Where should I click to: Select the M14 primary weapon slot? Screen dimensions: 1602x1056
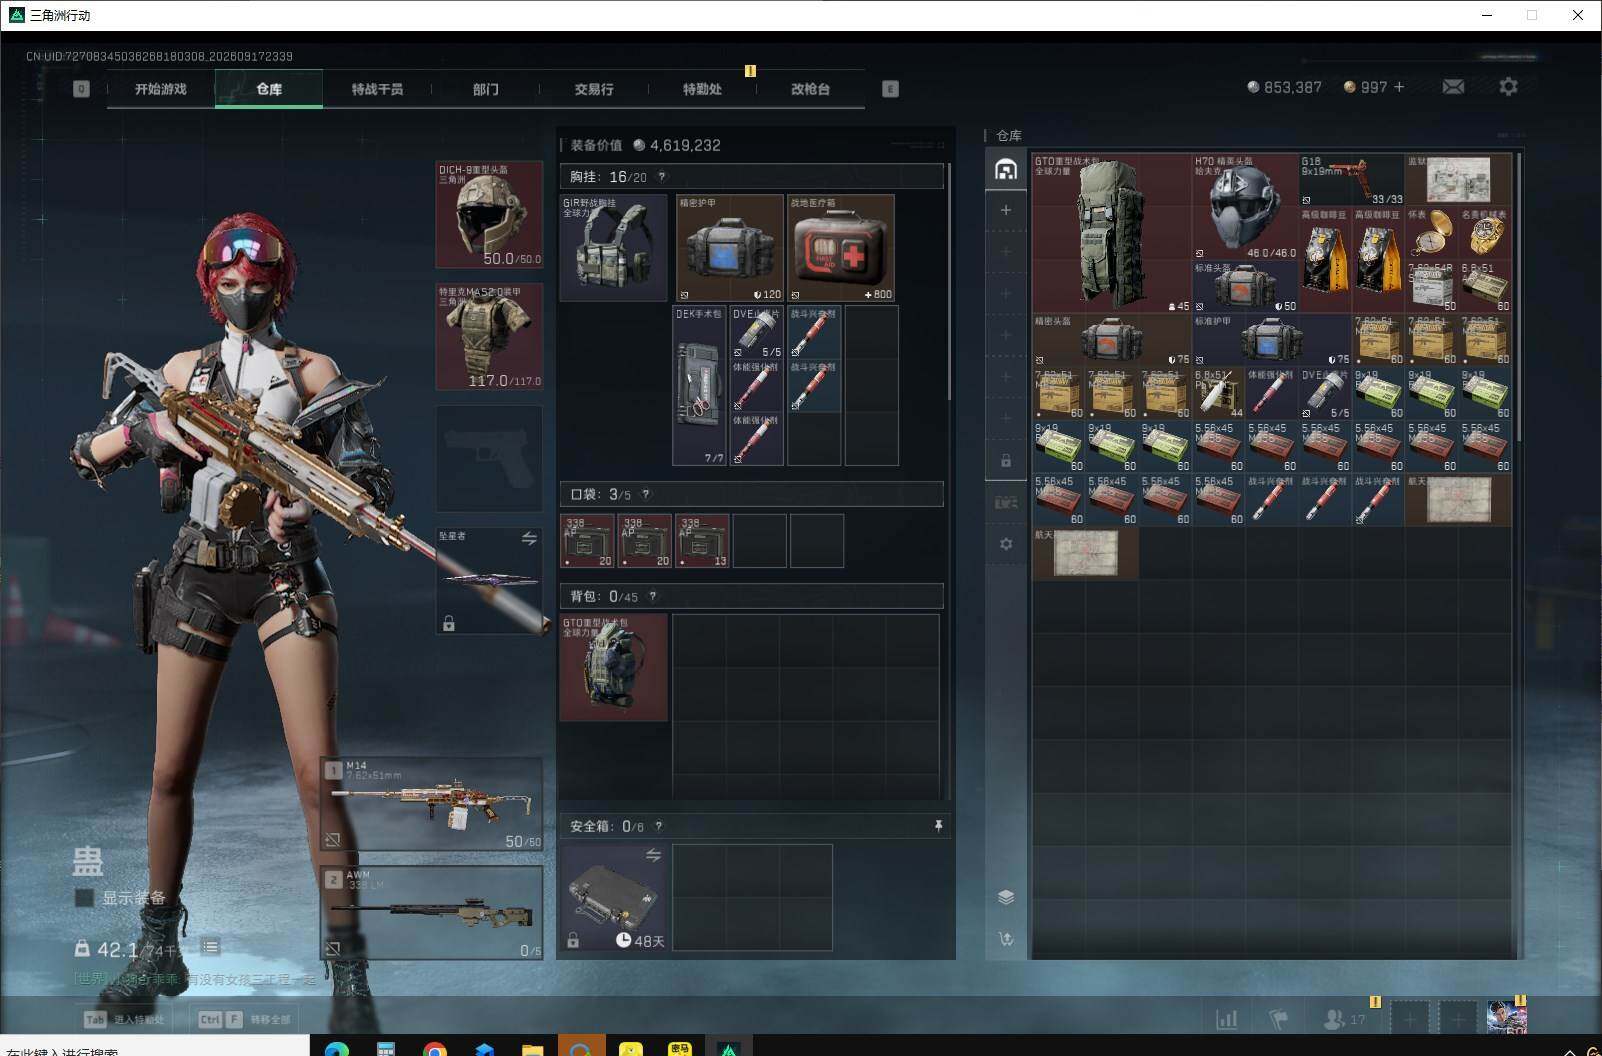pyautogui.click(x=432, y=804)
